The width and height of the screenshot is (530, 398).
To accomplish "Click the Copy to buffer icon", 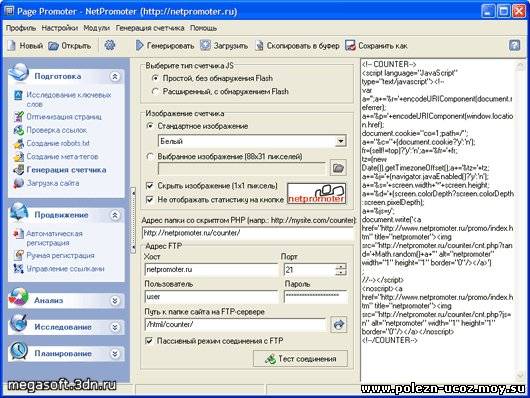I will pos(259,45).
